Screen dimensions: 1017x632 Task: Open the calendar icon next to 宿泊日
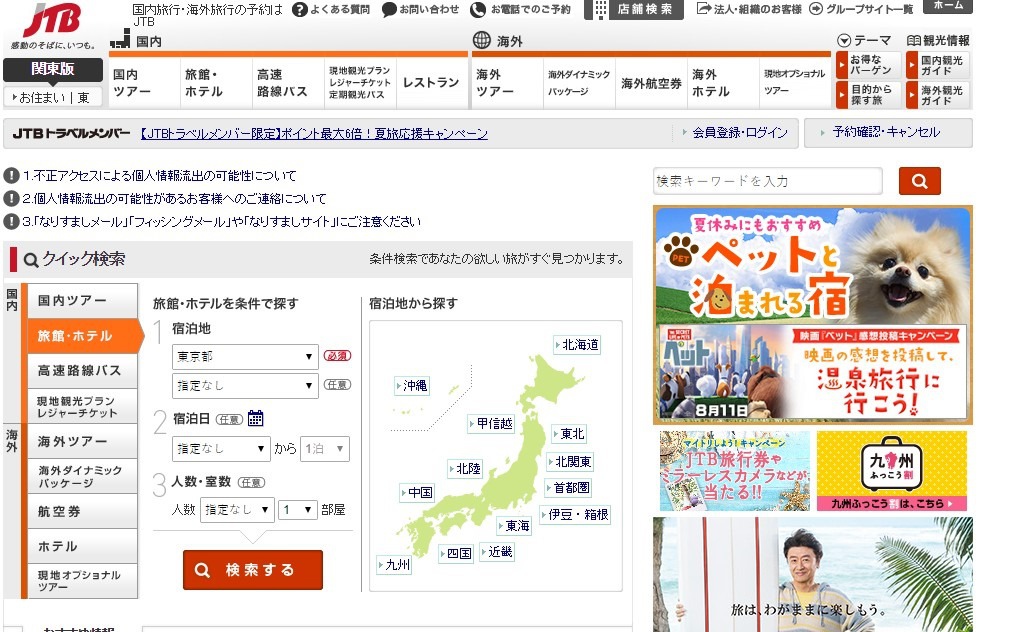256,418
